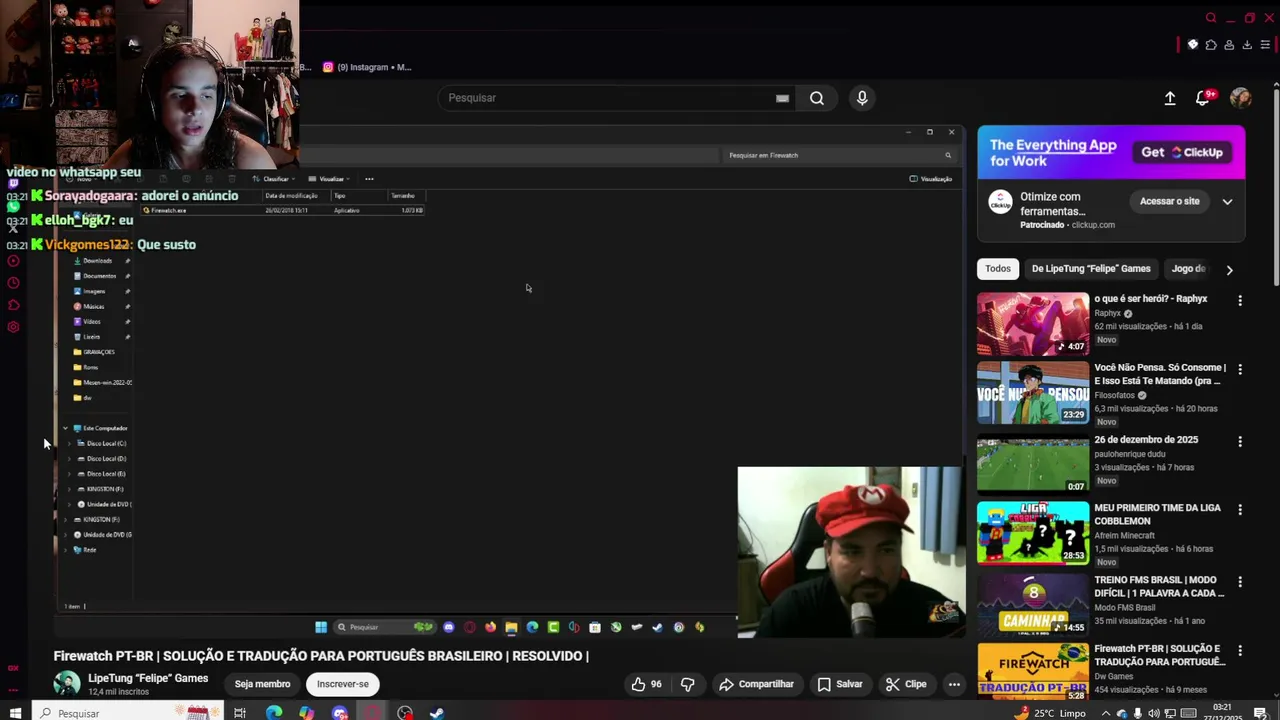
Task: Open the soccer video thumbnail 0:07
Action: pos(1033,465)
